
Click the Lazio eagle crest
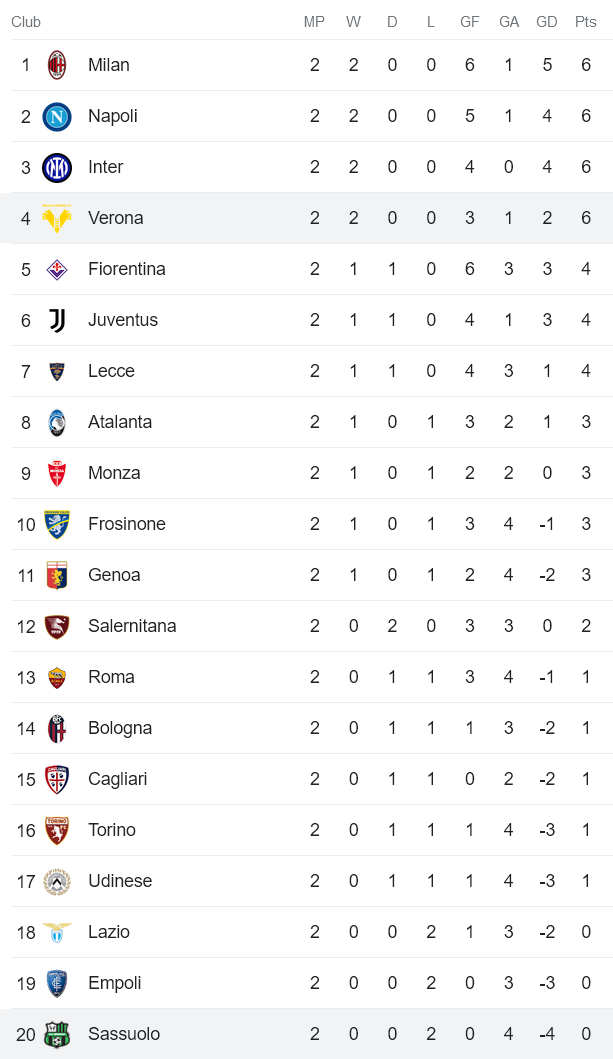(x=57, y=932)
